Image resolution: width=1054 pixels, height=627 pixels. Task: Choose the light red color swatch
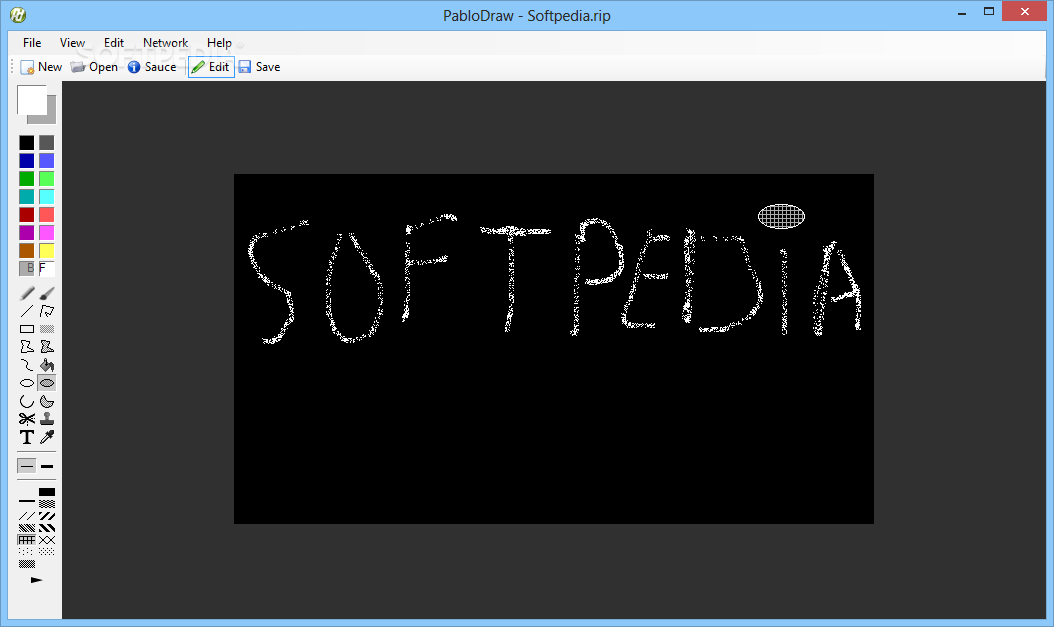click(46, 214)
